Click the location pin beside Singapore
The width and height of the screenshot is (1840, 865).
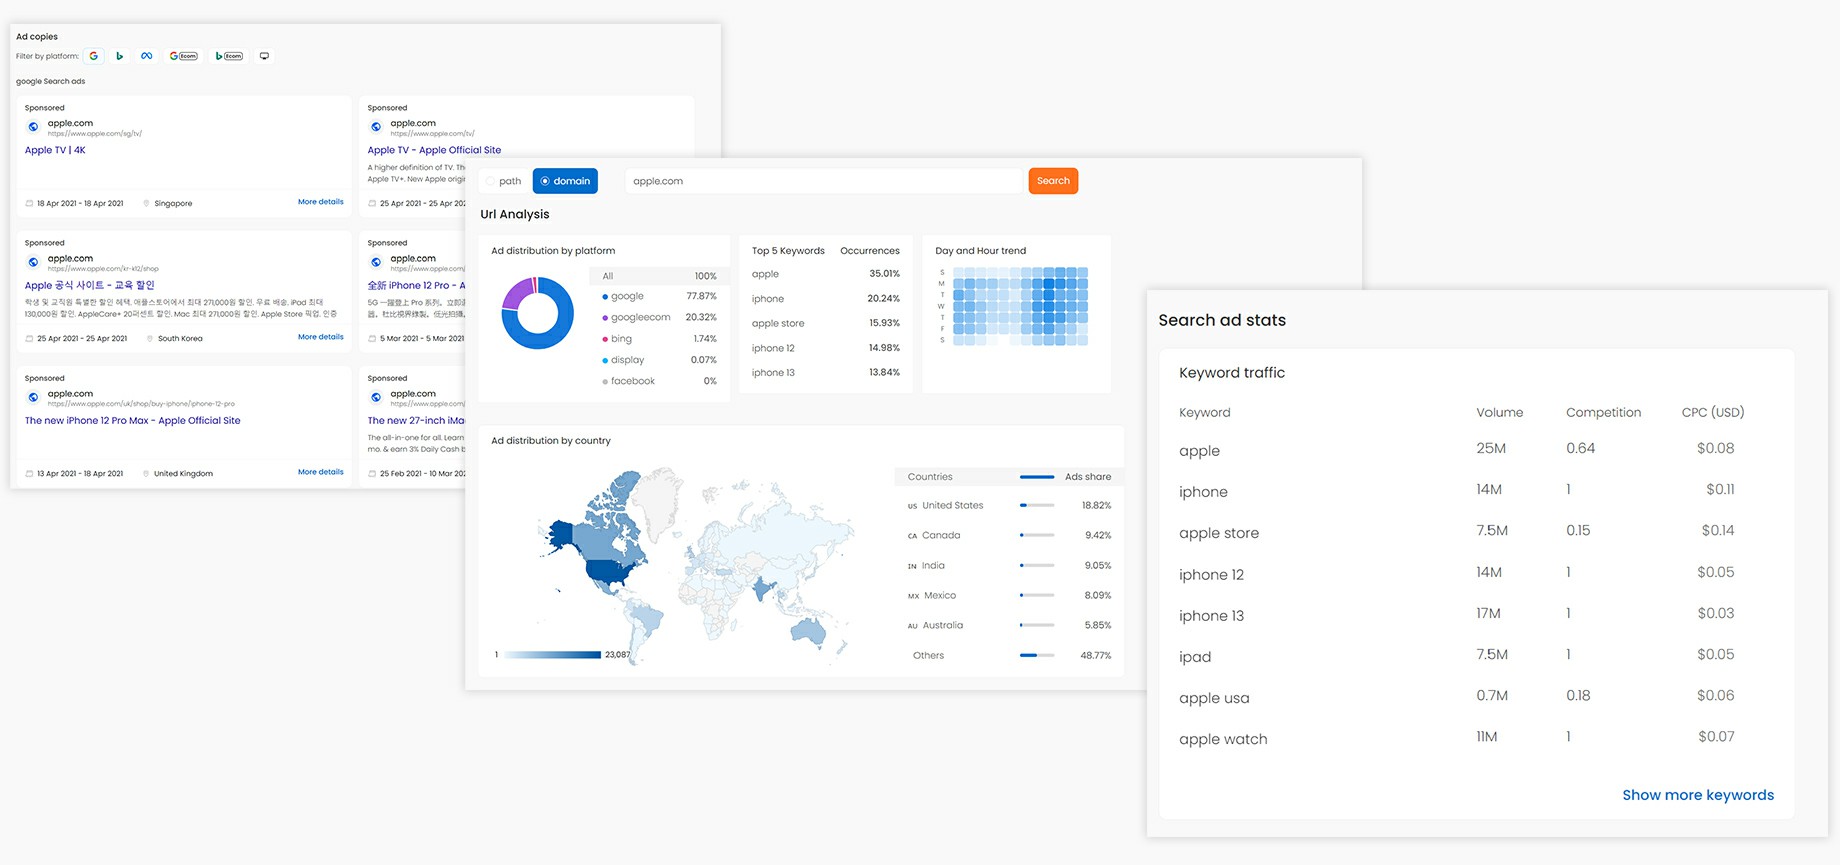pyautogui.click(x=146, y=203)
